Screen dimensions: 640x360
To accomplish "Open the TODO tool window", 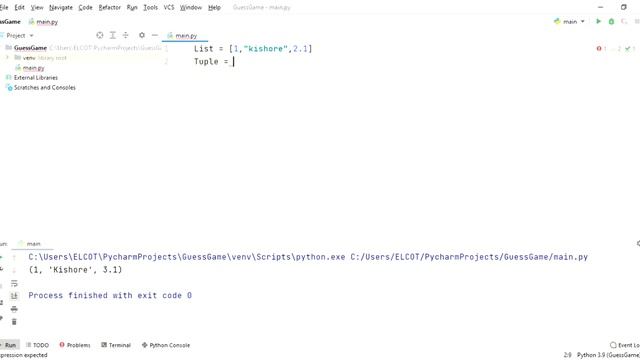I will click(37, 345).
